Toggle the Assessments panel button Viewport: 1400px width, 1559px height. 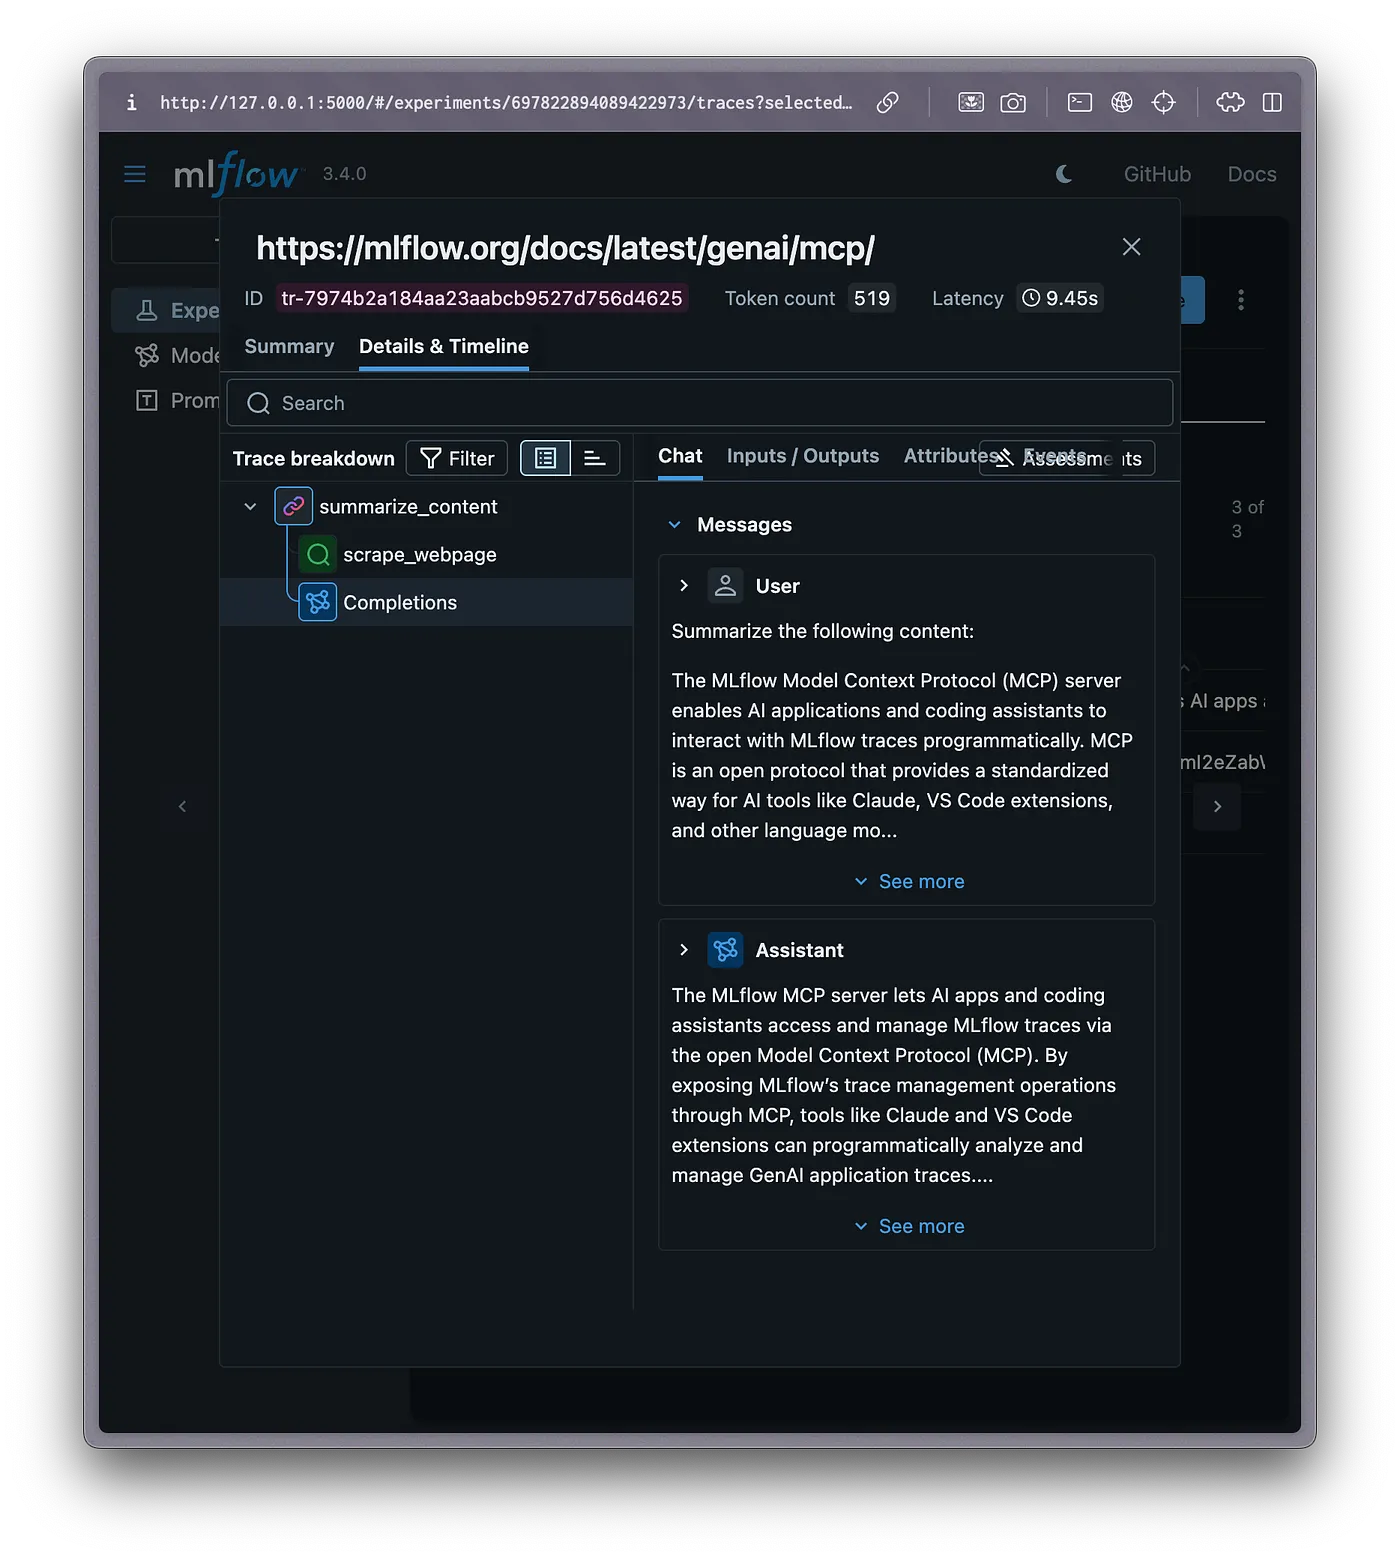point(1067,458)
